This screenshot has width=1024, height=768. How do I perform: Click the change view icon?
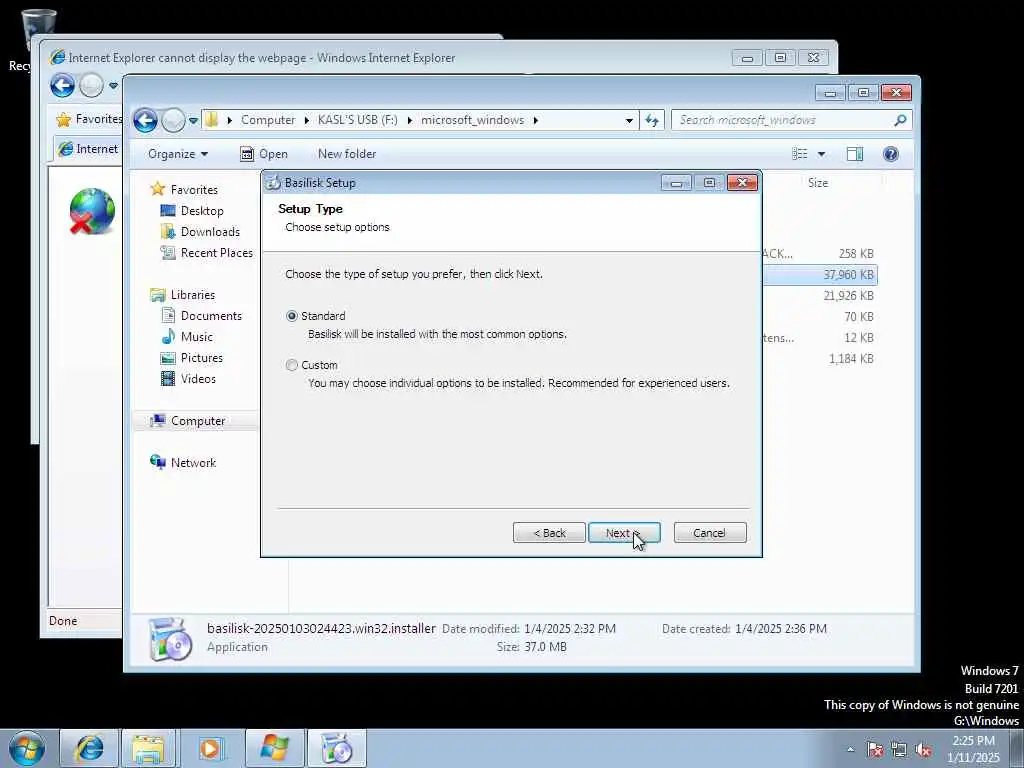point(800,154)
